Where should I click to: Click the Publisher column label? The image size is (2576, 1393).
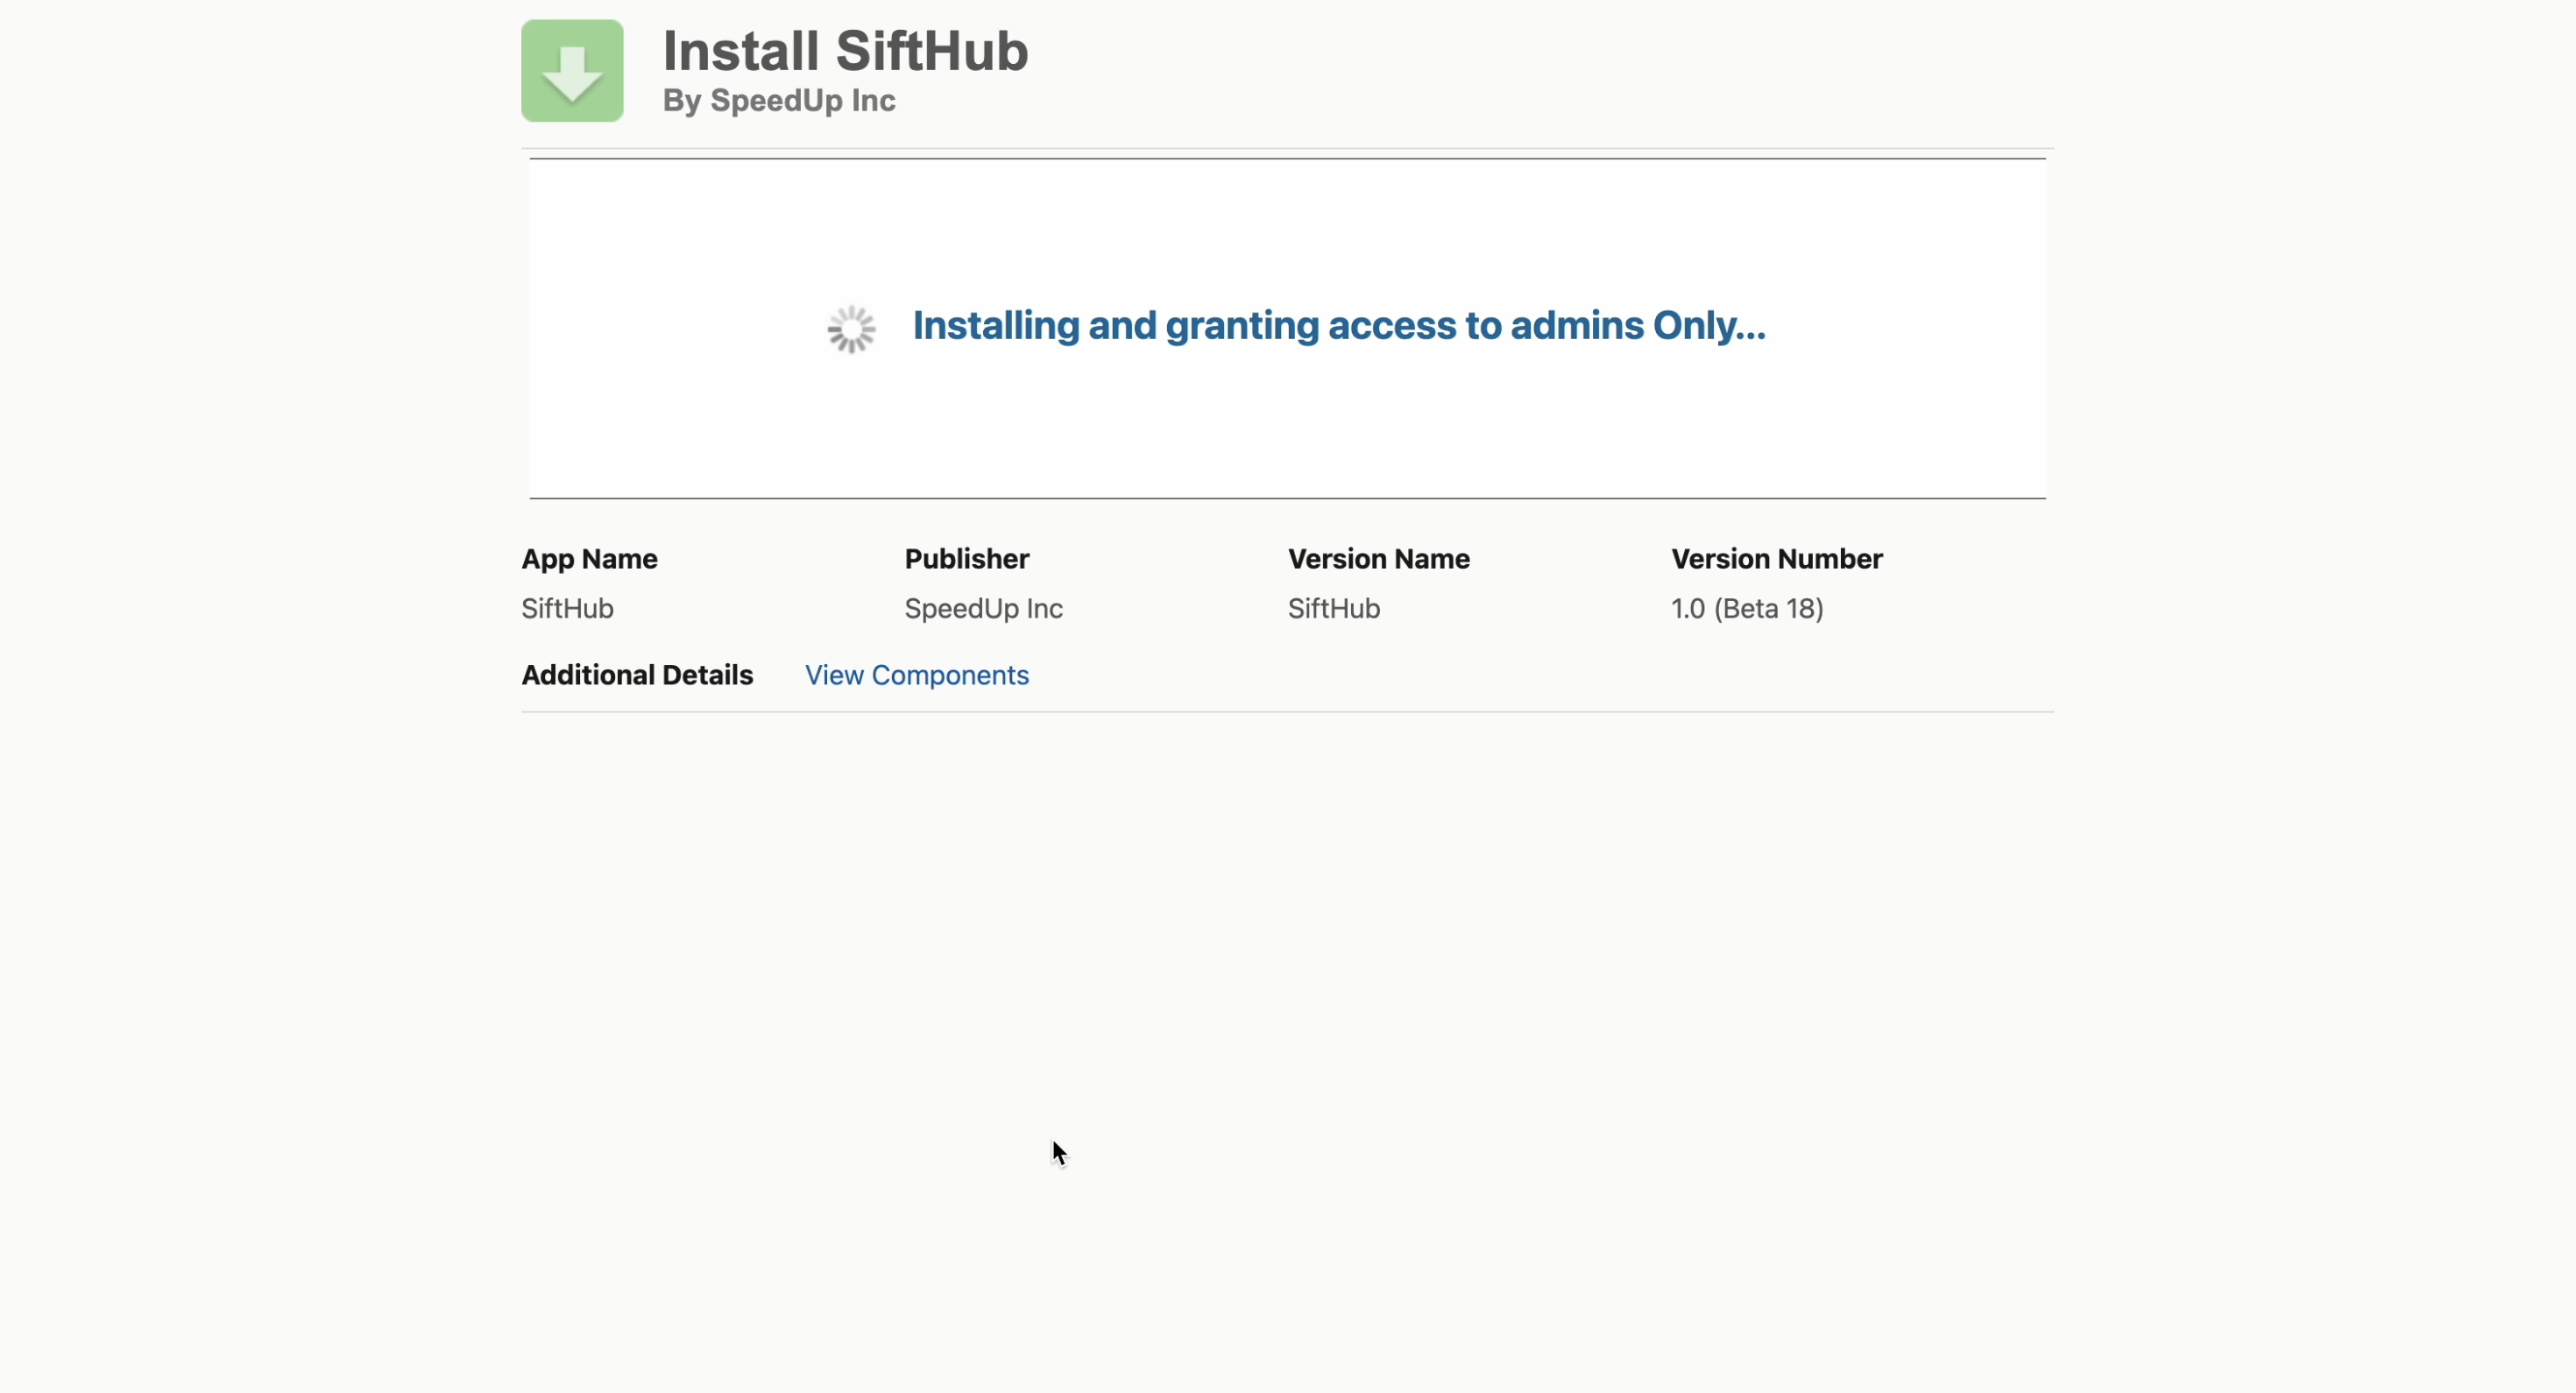click(x=966, y=559)
